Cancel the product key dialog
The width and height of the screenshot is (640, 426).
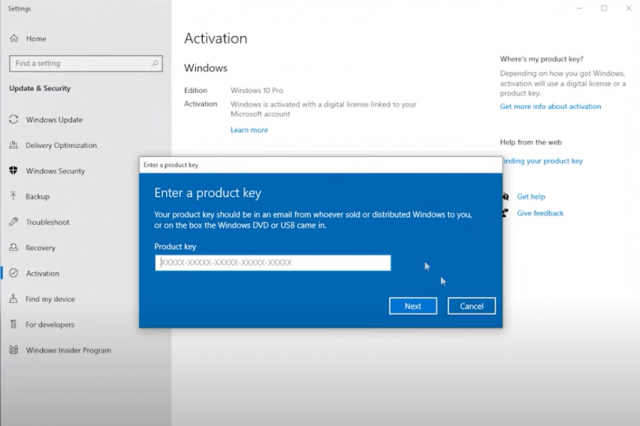coord(471,306)
